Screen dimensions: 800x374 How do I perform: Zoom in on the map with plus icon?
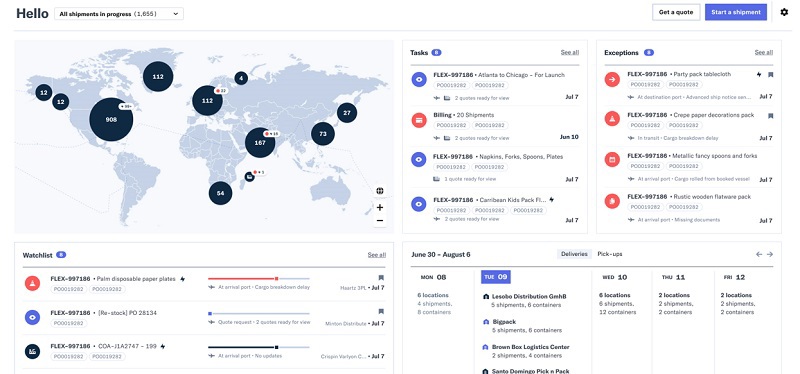380,207
